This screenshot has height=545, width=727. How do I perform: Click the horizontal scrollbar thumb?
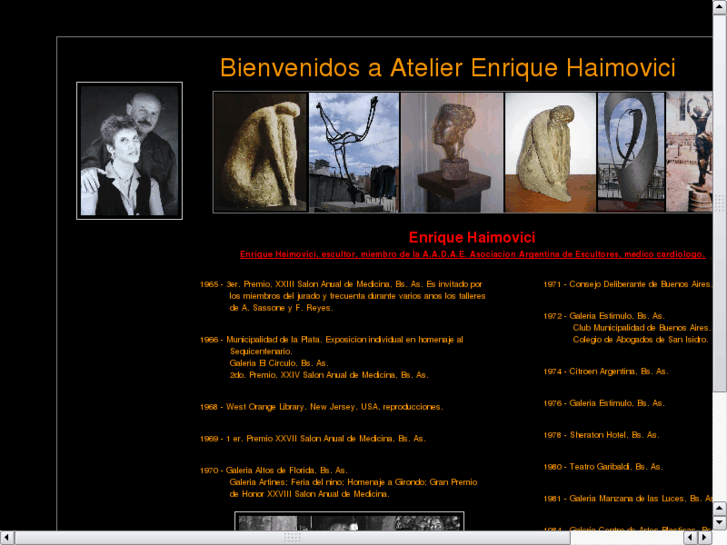click(293, 538)
